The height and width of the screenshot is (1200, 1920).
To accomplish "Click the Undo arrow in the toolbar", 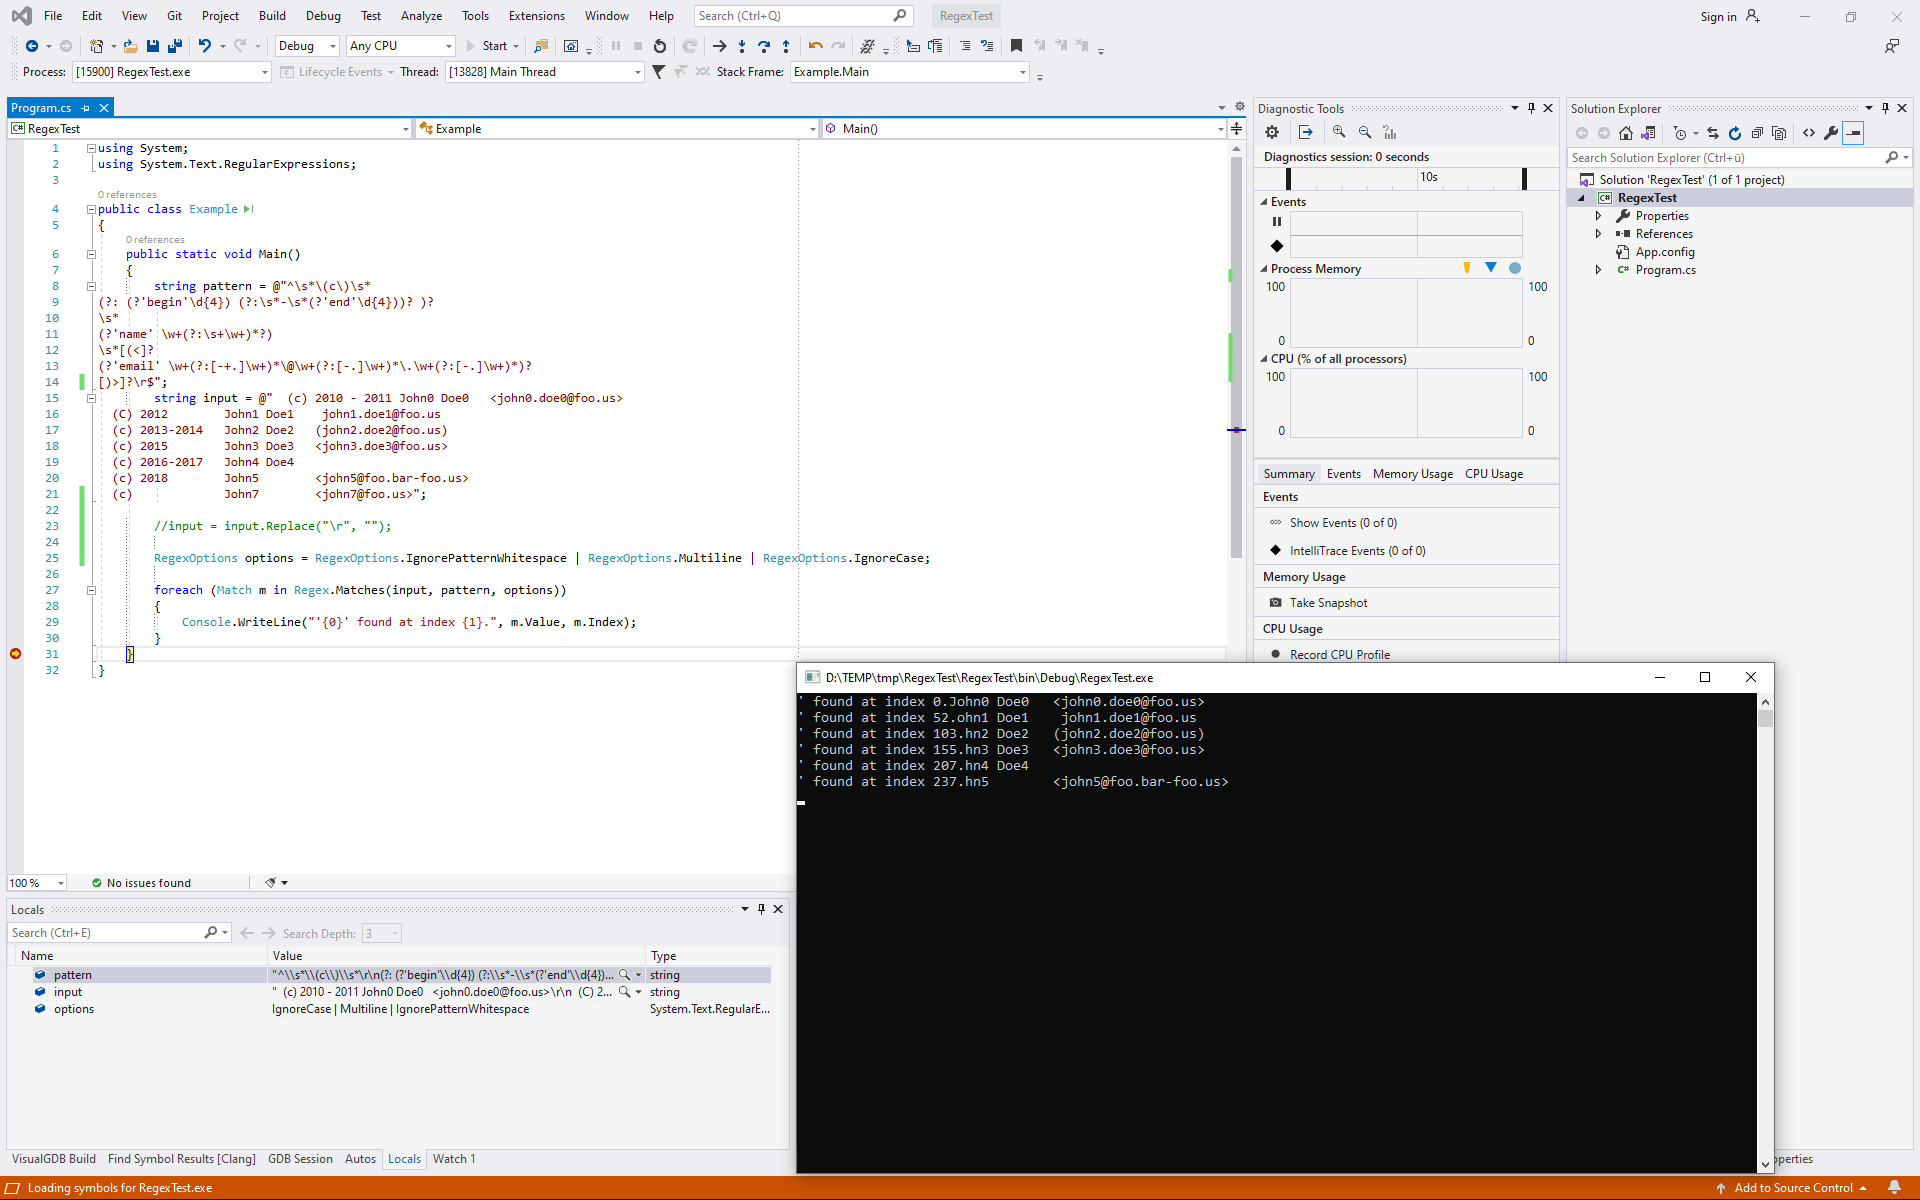I will 204,46.
